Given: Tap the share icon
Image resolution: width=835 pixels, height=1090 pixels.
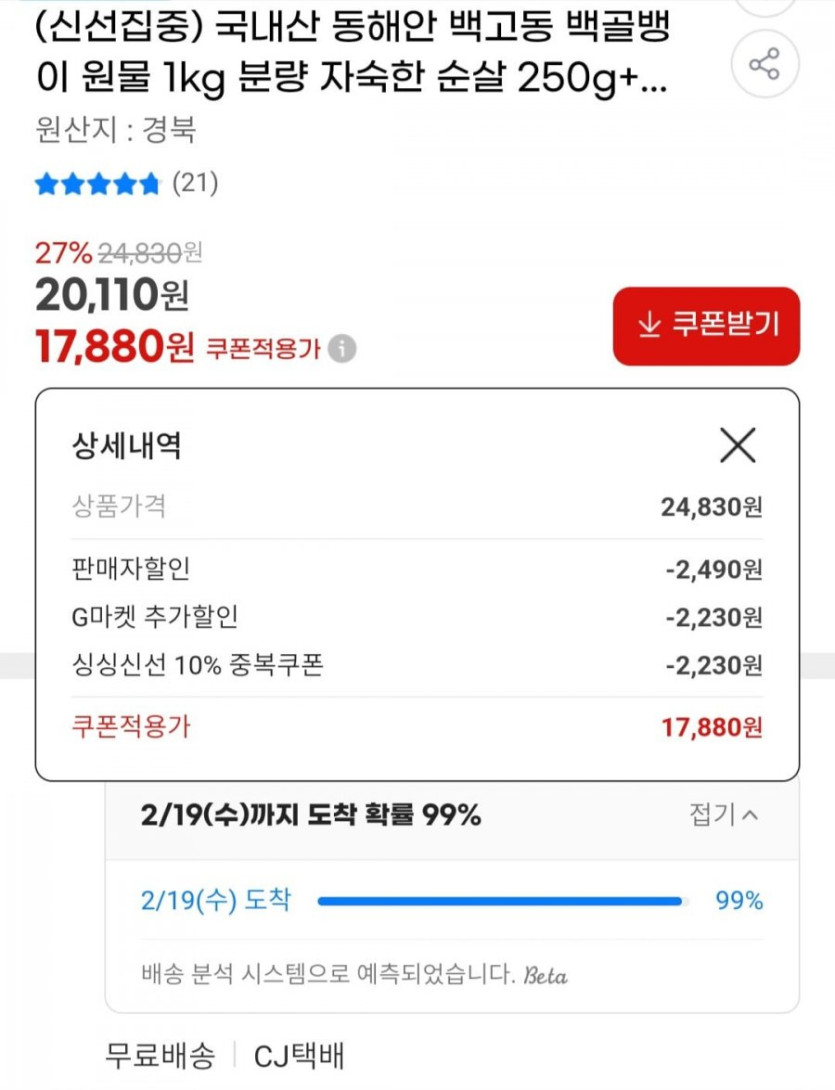Looking at the screenshot, I should tap(765, 65).
